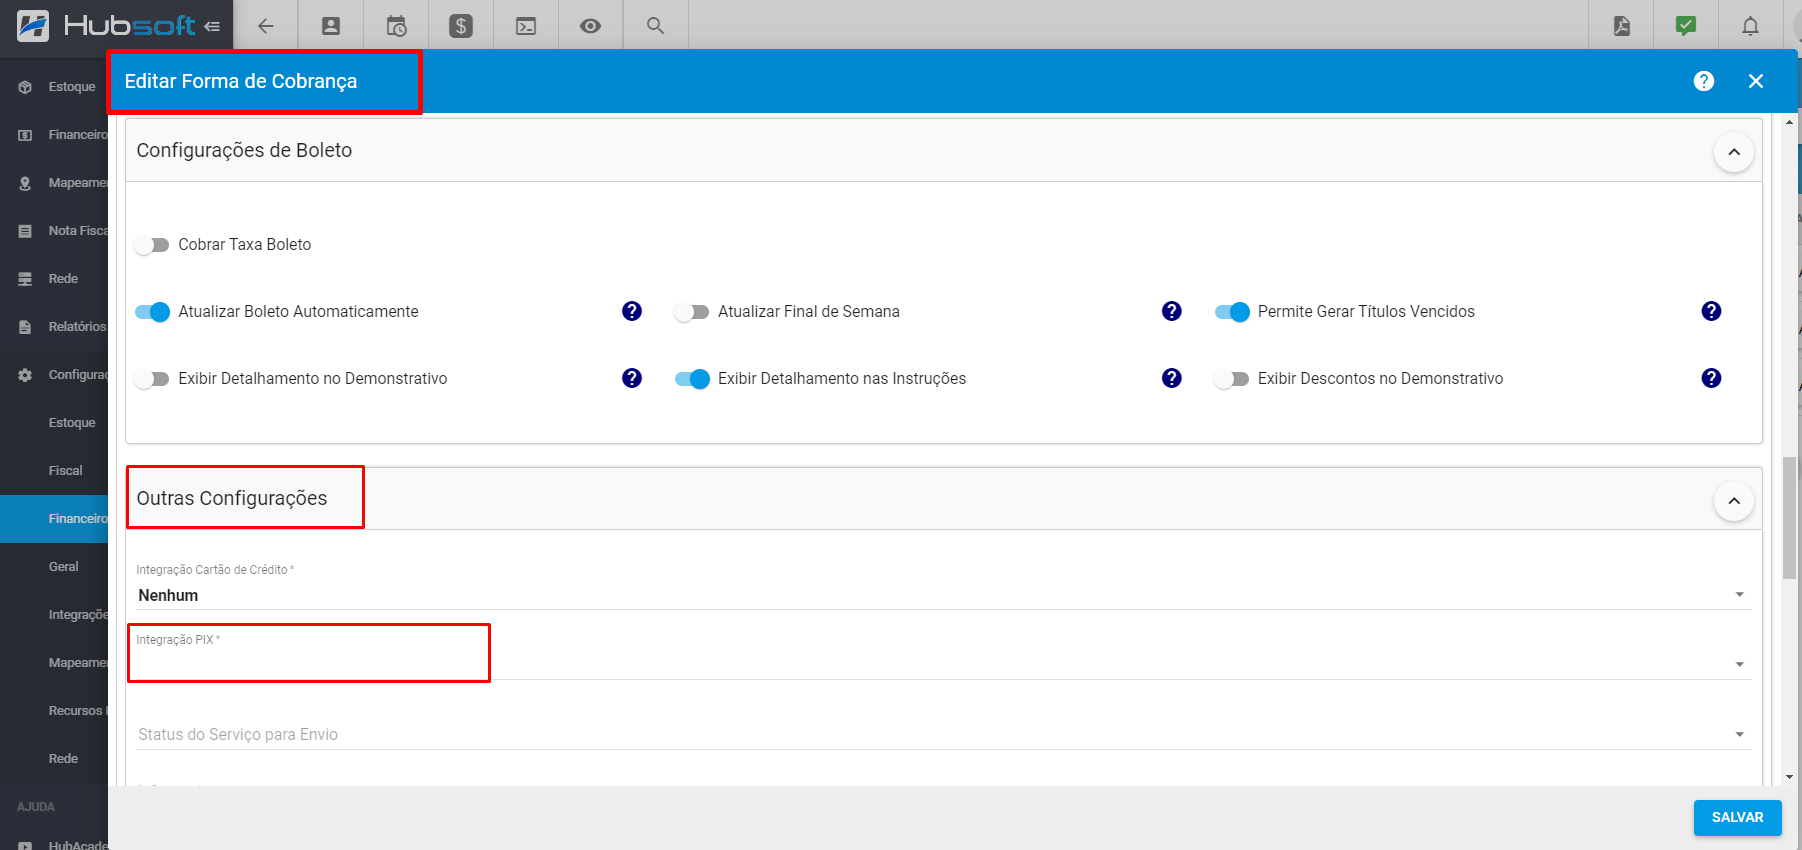Click scrollbar up arrow in dialog
The width and height of the screenshot is (1802, 850).
point(1789,122)
